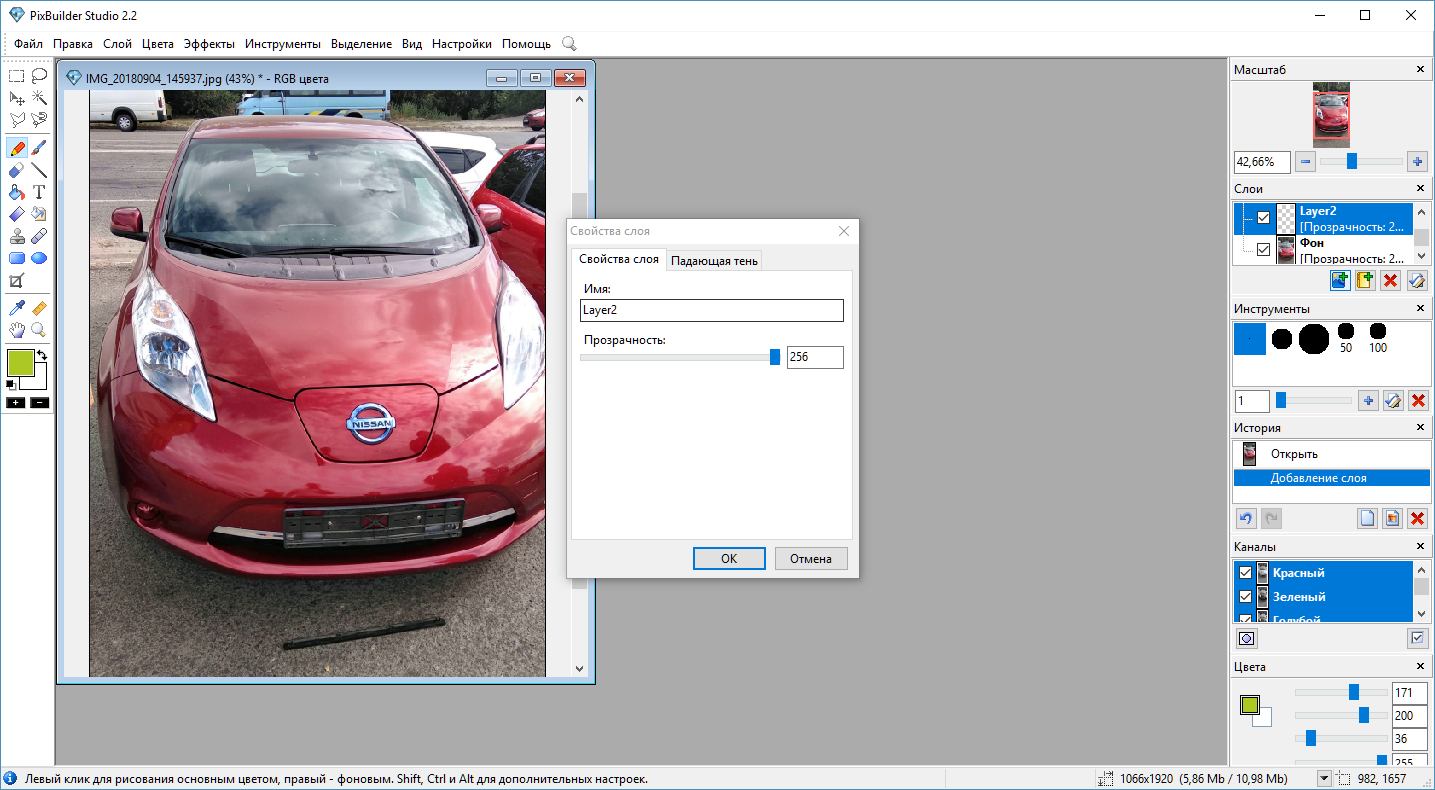The width and height of the screenshot is (1435, 790).
Task: Open the Эффекты menu
Action: click(209, 44)
